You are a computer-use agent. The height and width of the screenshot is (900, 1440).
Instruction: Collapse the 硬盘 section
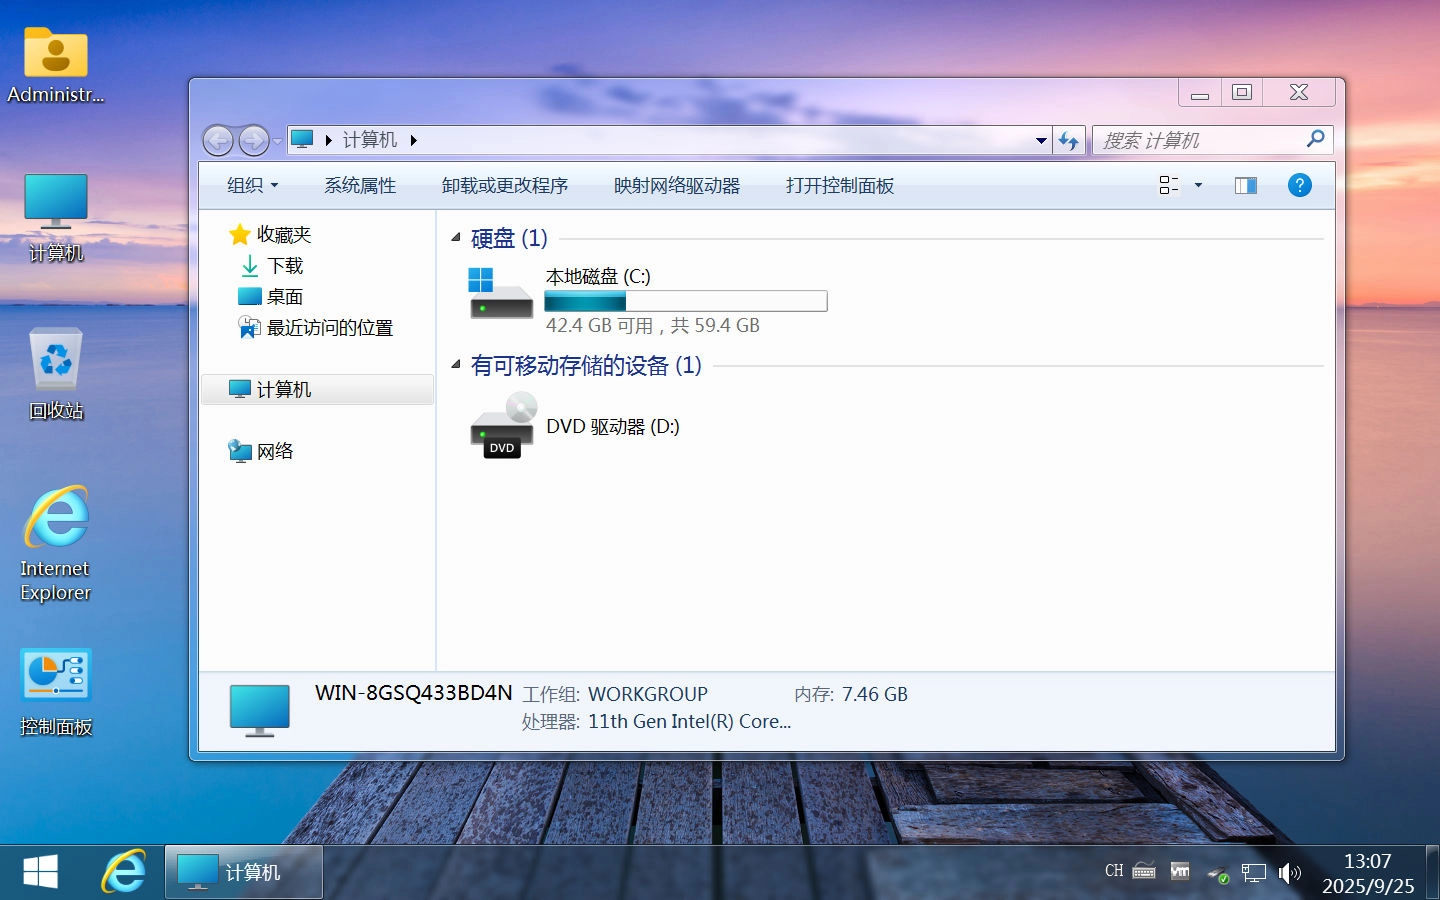coord(456,238)
